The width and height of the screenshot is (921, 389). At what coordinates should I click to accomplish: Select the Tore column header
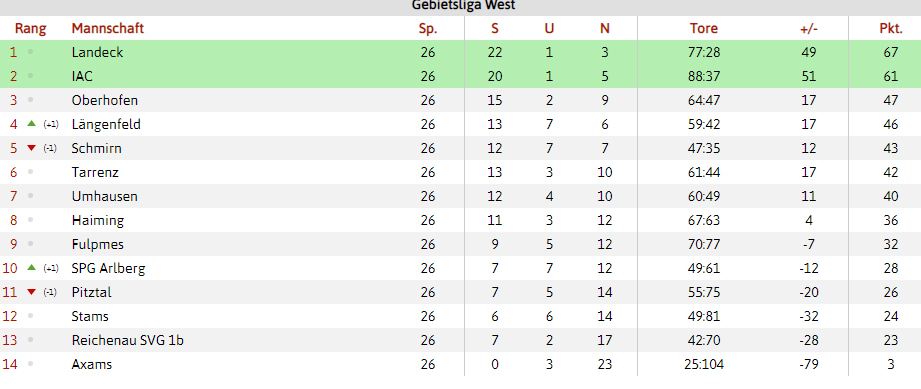click(x=704, y=28)
